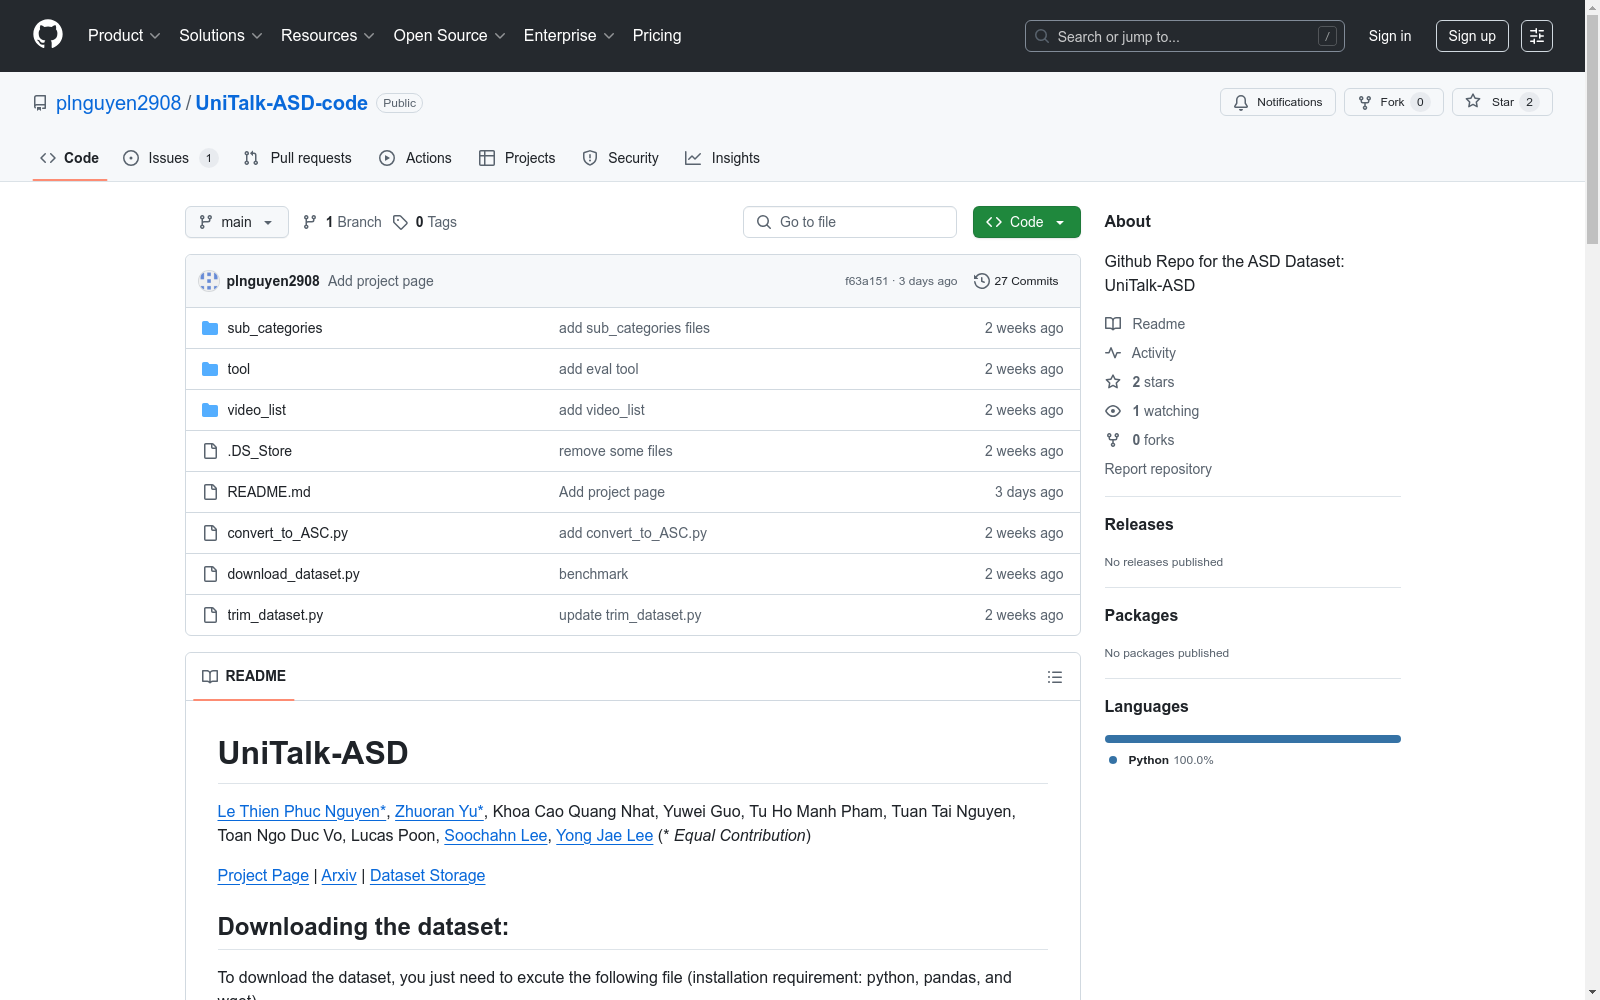Click the Sign up button

tap(1472, 36)
